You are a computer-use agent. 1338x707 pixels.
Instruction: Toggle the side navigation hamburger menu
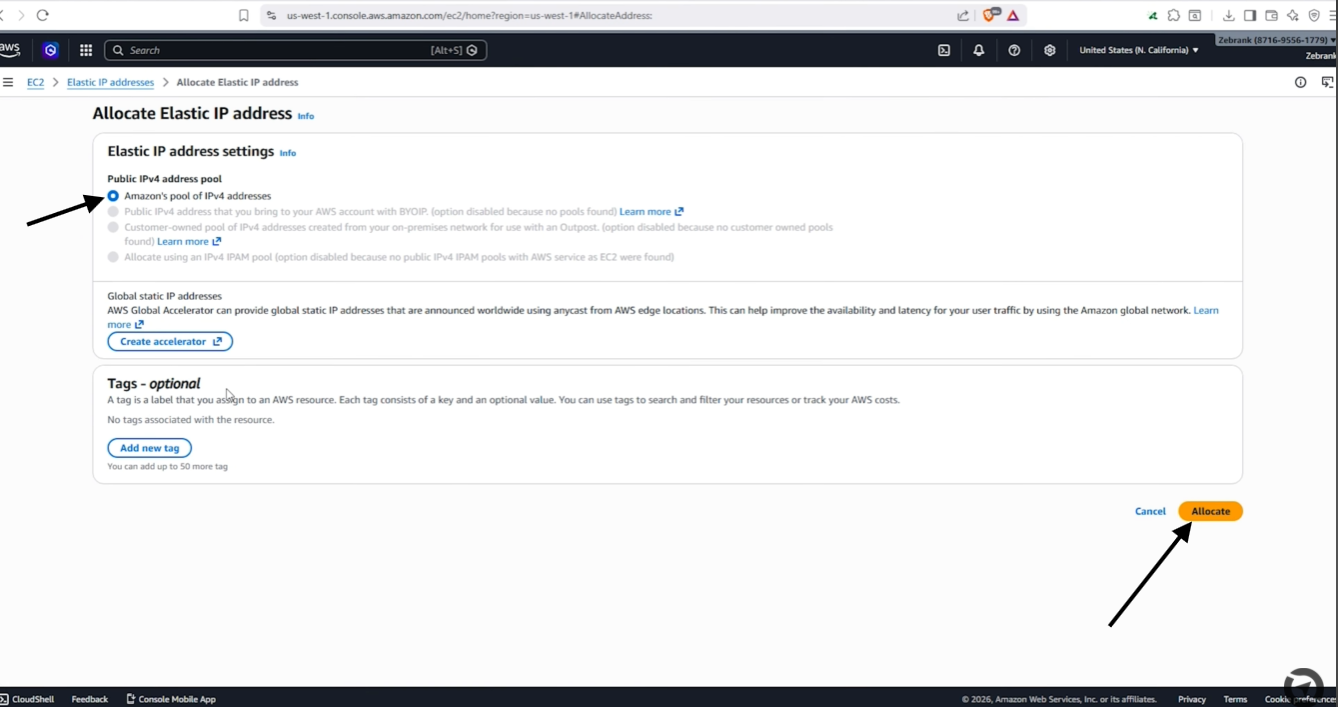pos(8,82)
